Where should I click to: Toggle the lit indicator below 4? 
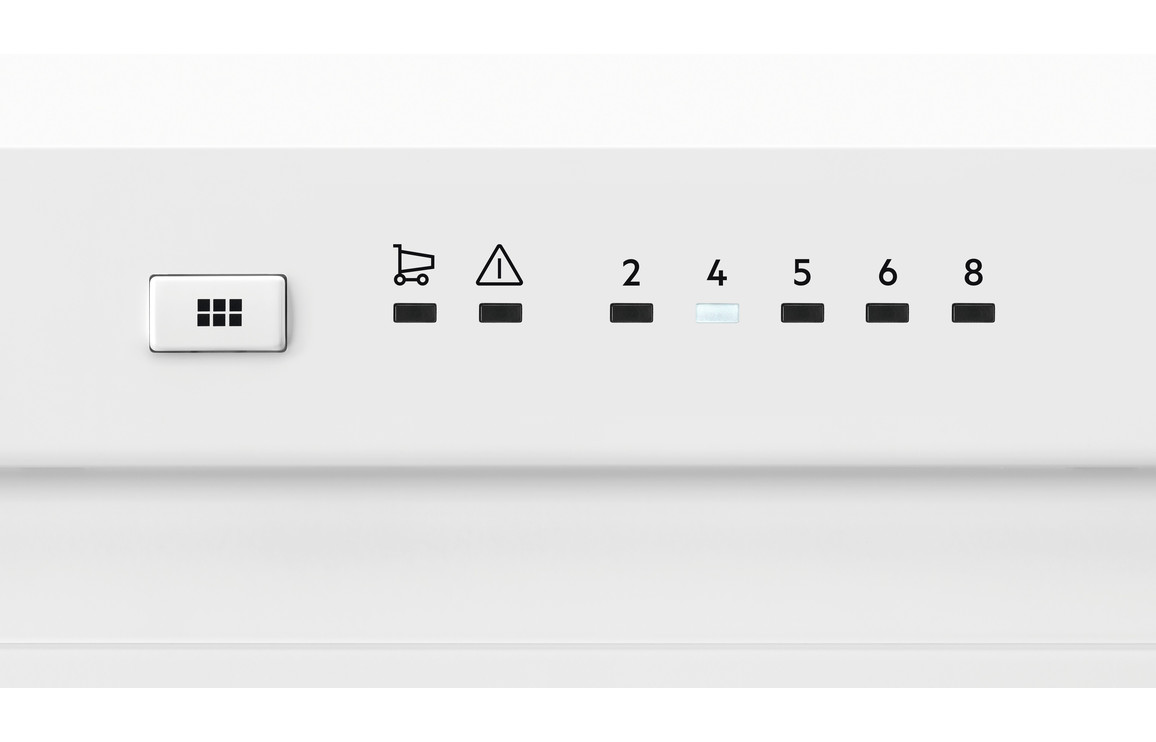click(x=717, y=313)
